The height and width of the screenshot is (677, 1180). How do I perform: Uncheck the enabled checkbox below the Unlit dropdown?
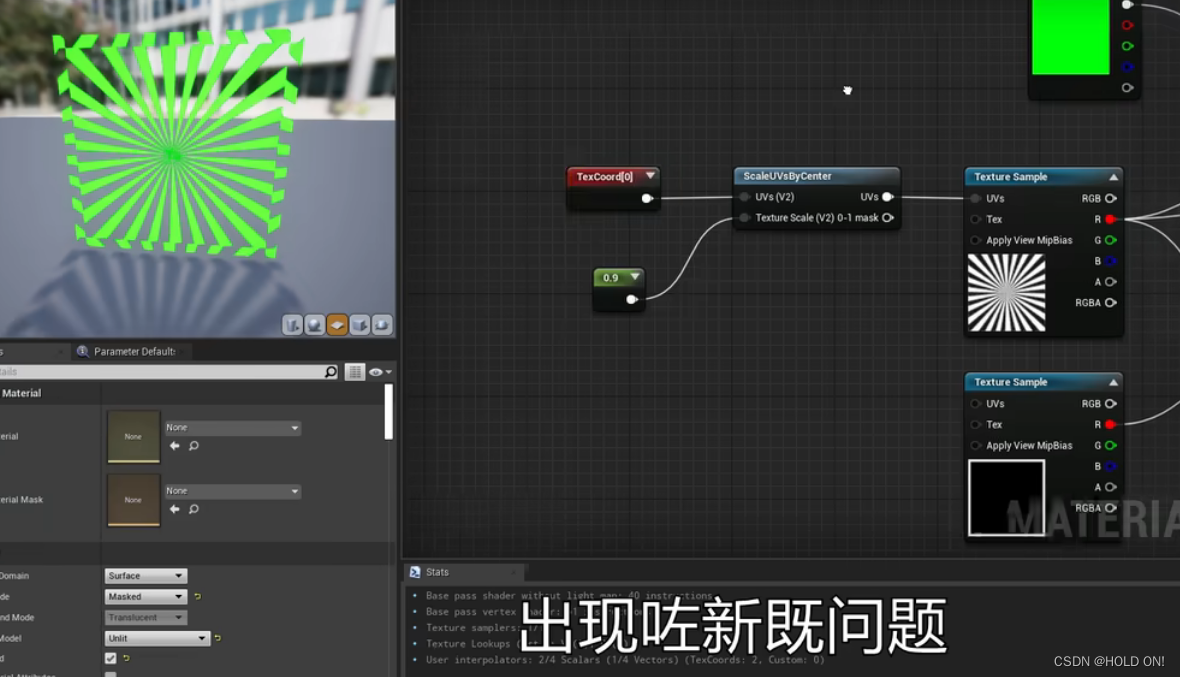click(x=110, y=658)
